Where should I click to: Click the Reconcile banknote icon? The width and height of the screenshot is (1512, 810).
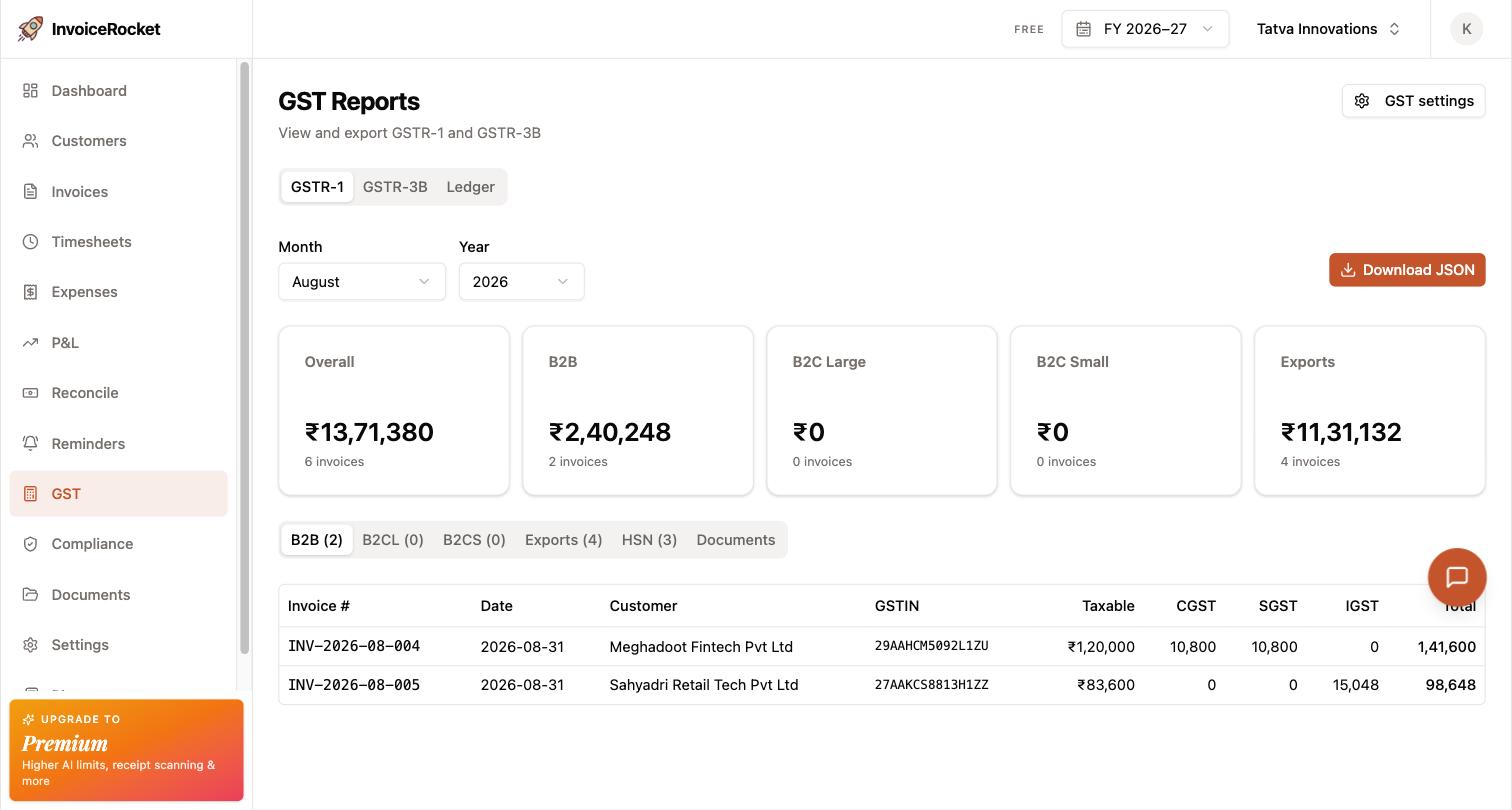tap(31, 393)
